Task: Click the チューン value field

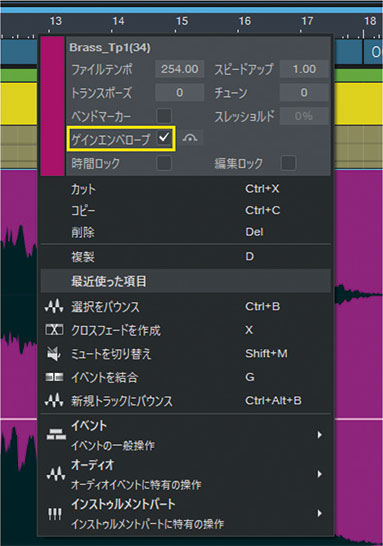Action: coord(304,92)
